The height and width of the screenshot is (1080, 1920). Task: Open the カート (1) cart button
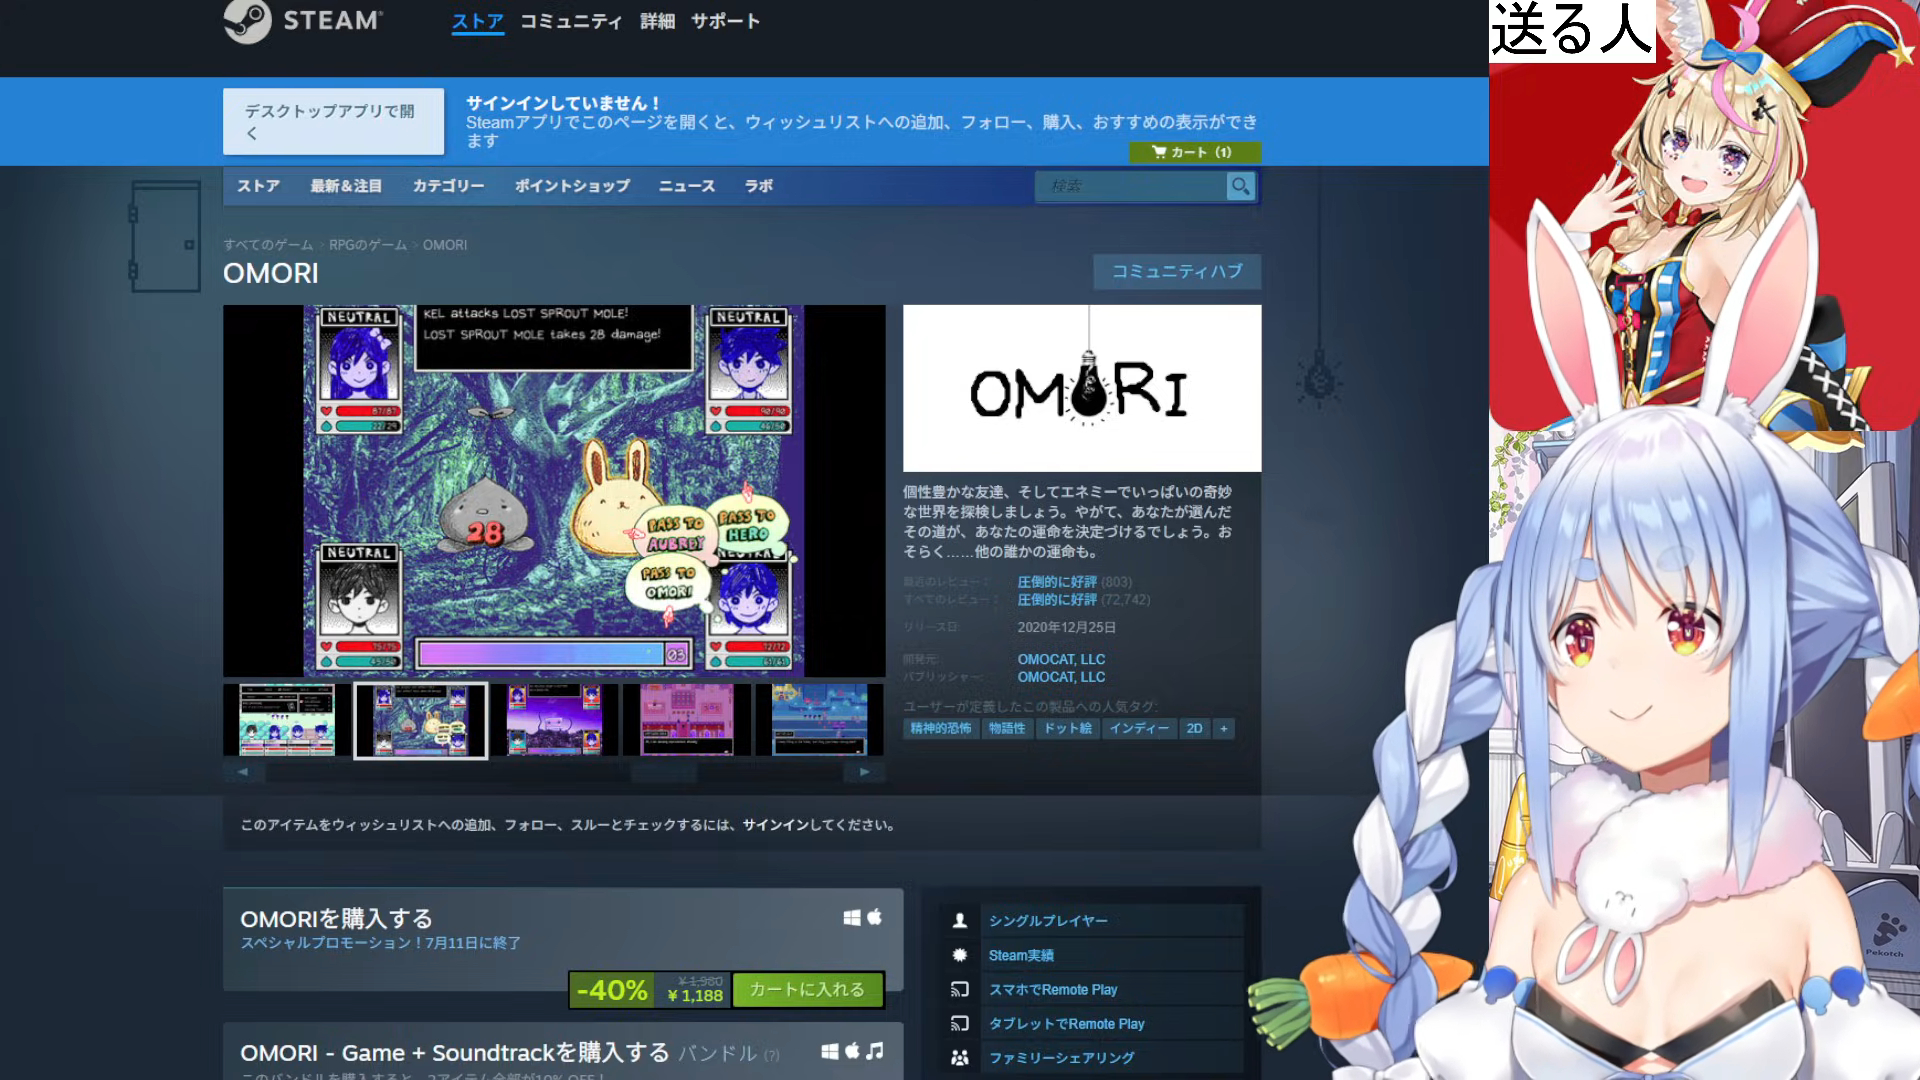pyautogui.click(x=1194, y=152)
